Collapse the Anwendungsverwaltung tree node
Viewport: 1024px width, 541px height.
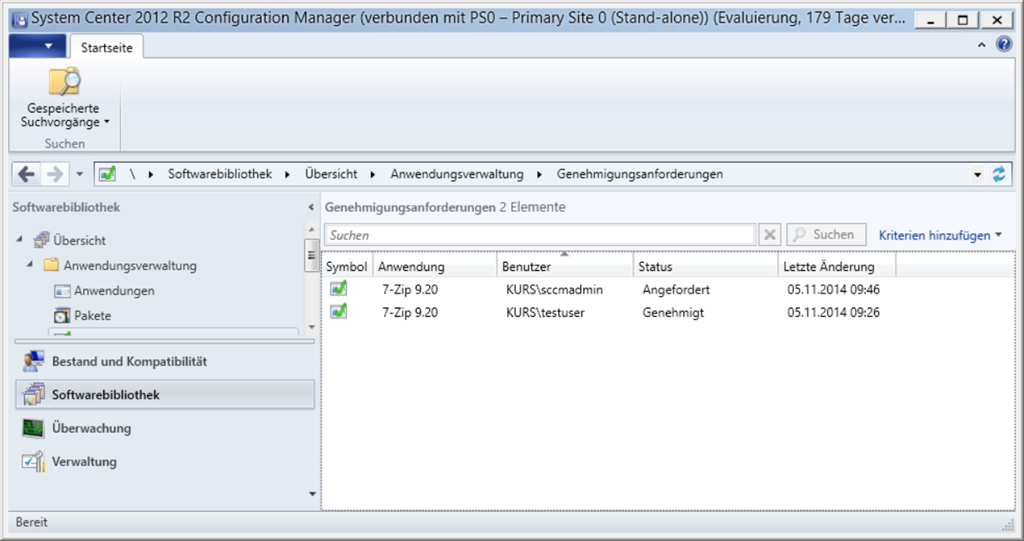tap(30, 265)
